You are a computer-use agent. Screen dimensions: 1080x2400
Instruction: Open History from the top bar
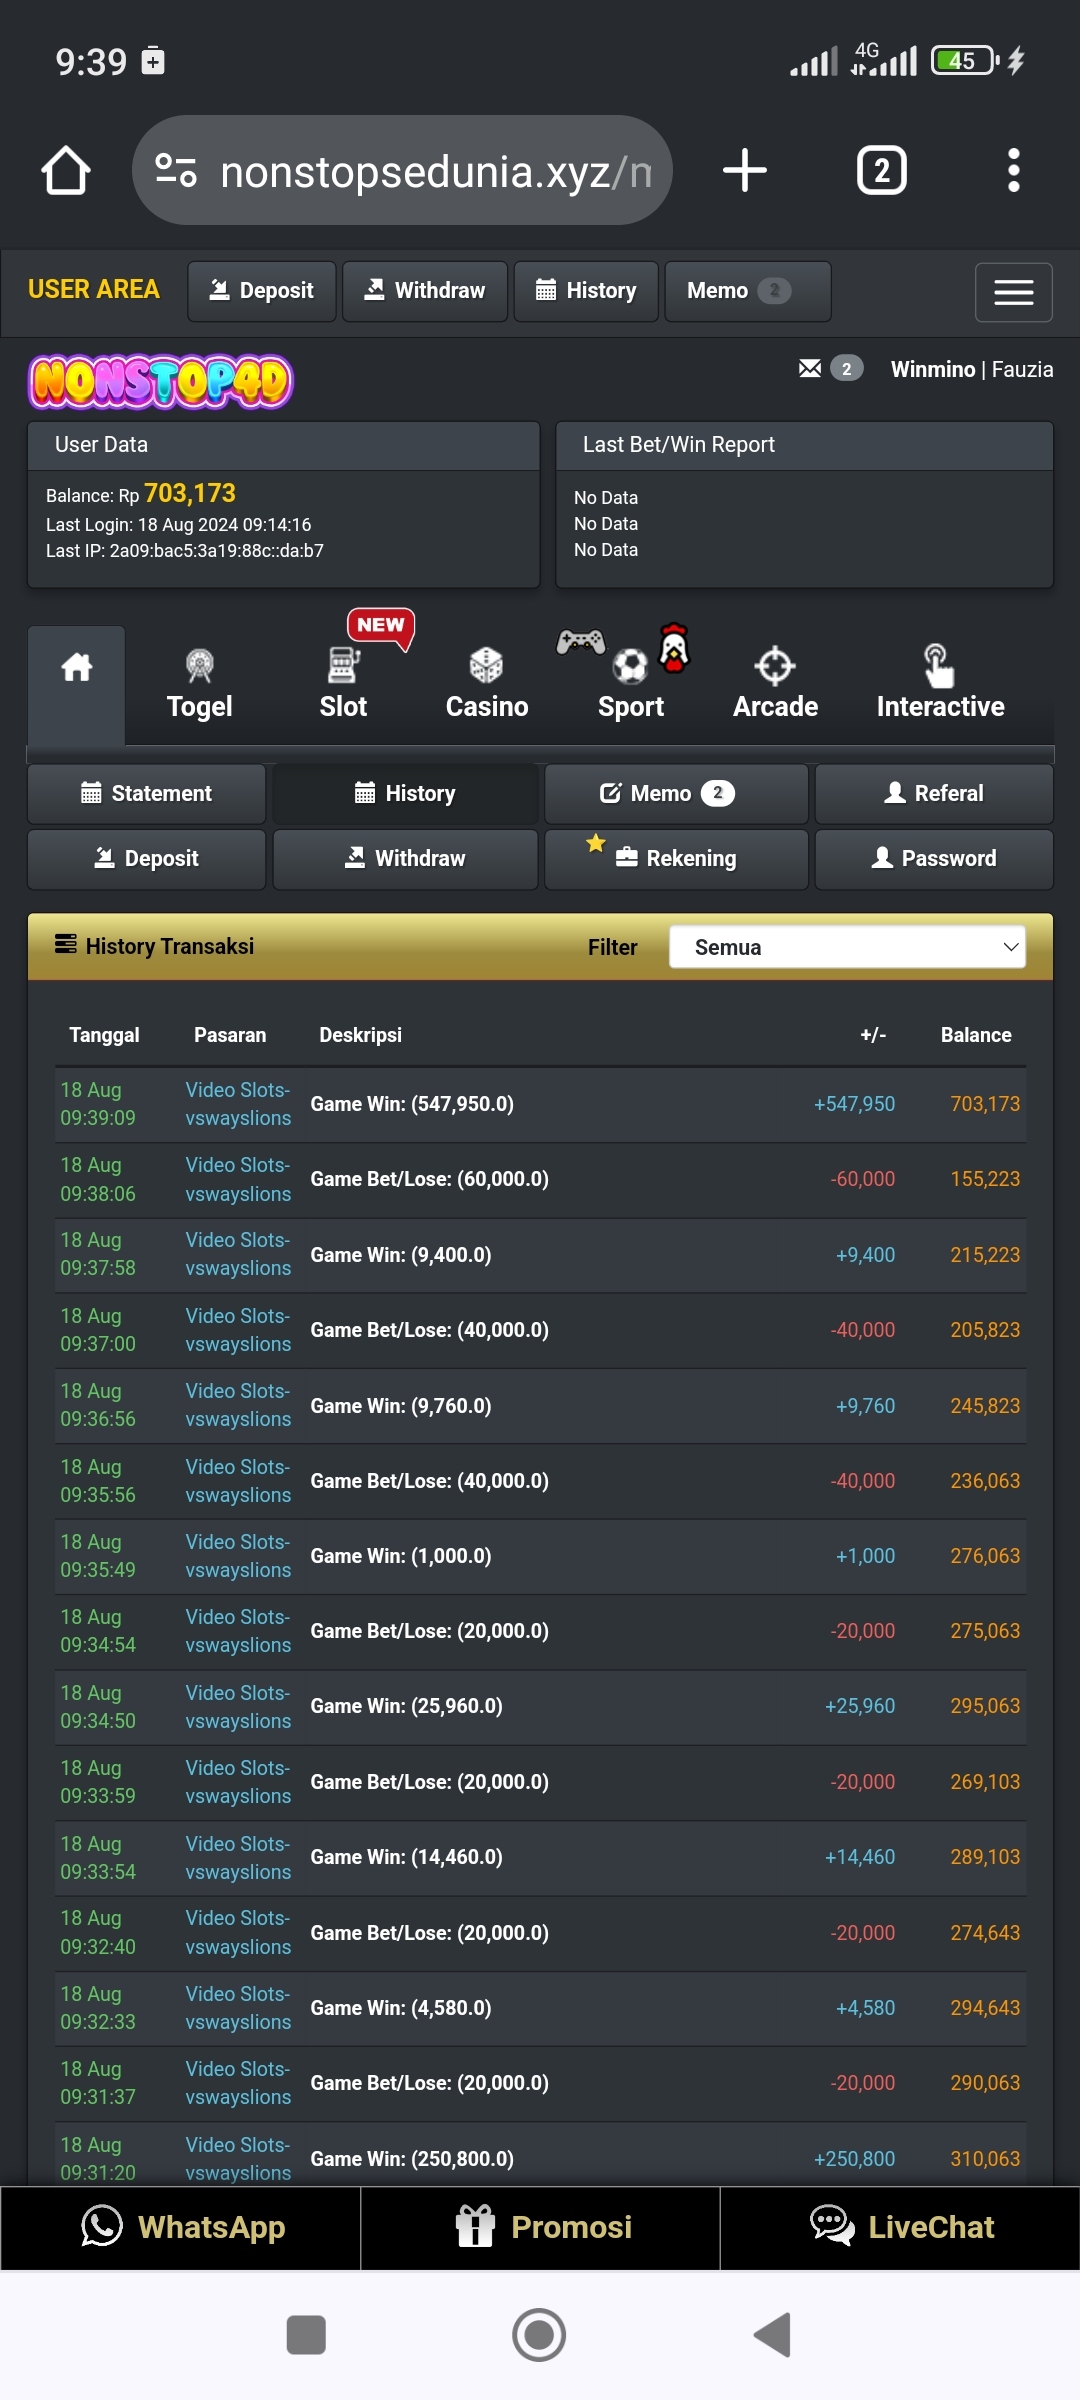tap(586, 291)
